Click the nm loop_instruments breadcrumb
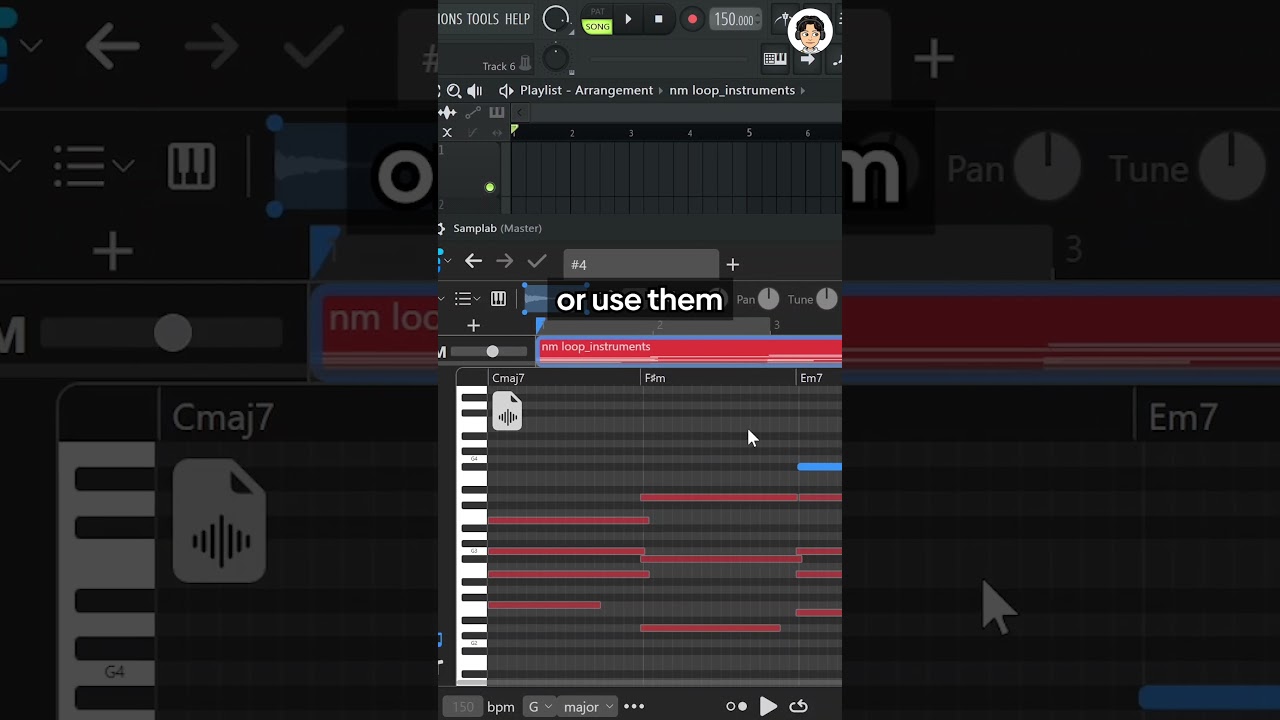The width and height of the screenshot is (1280, 720). [x=732, y=90]
